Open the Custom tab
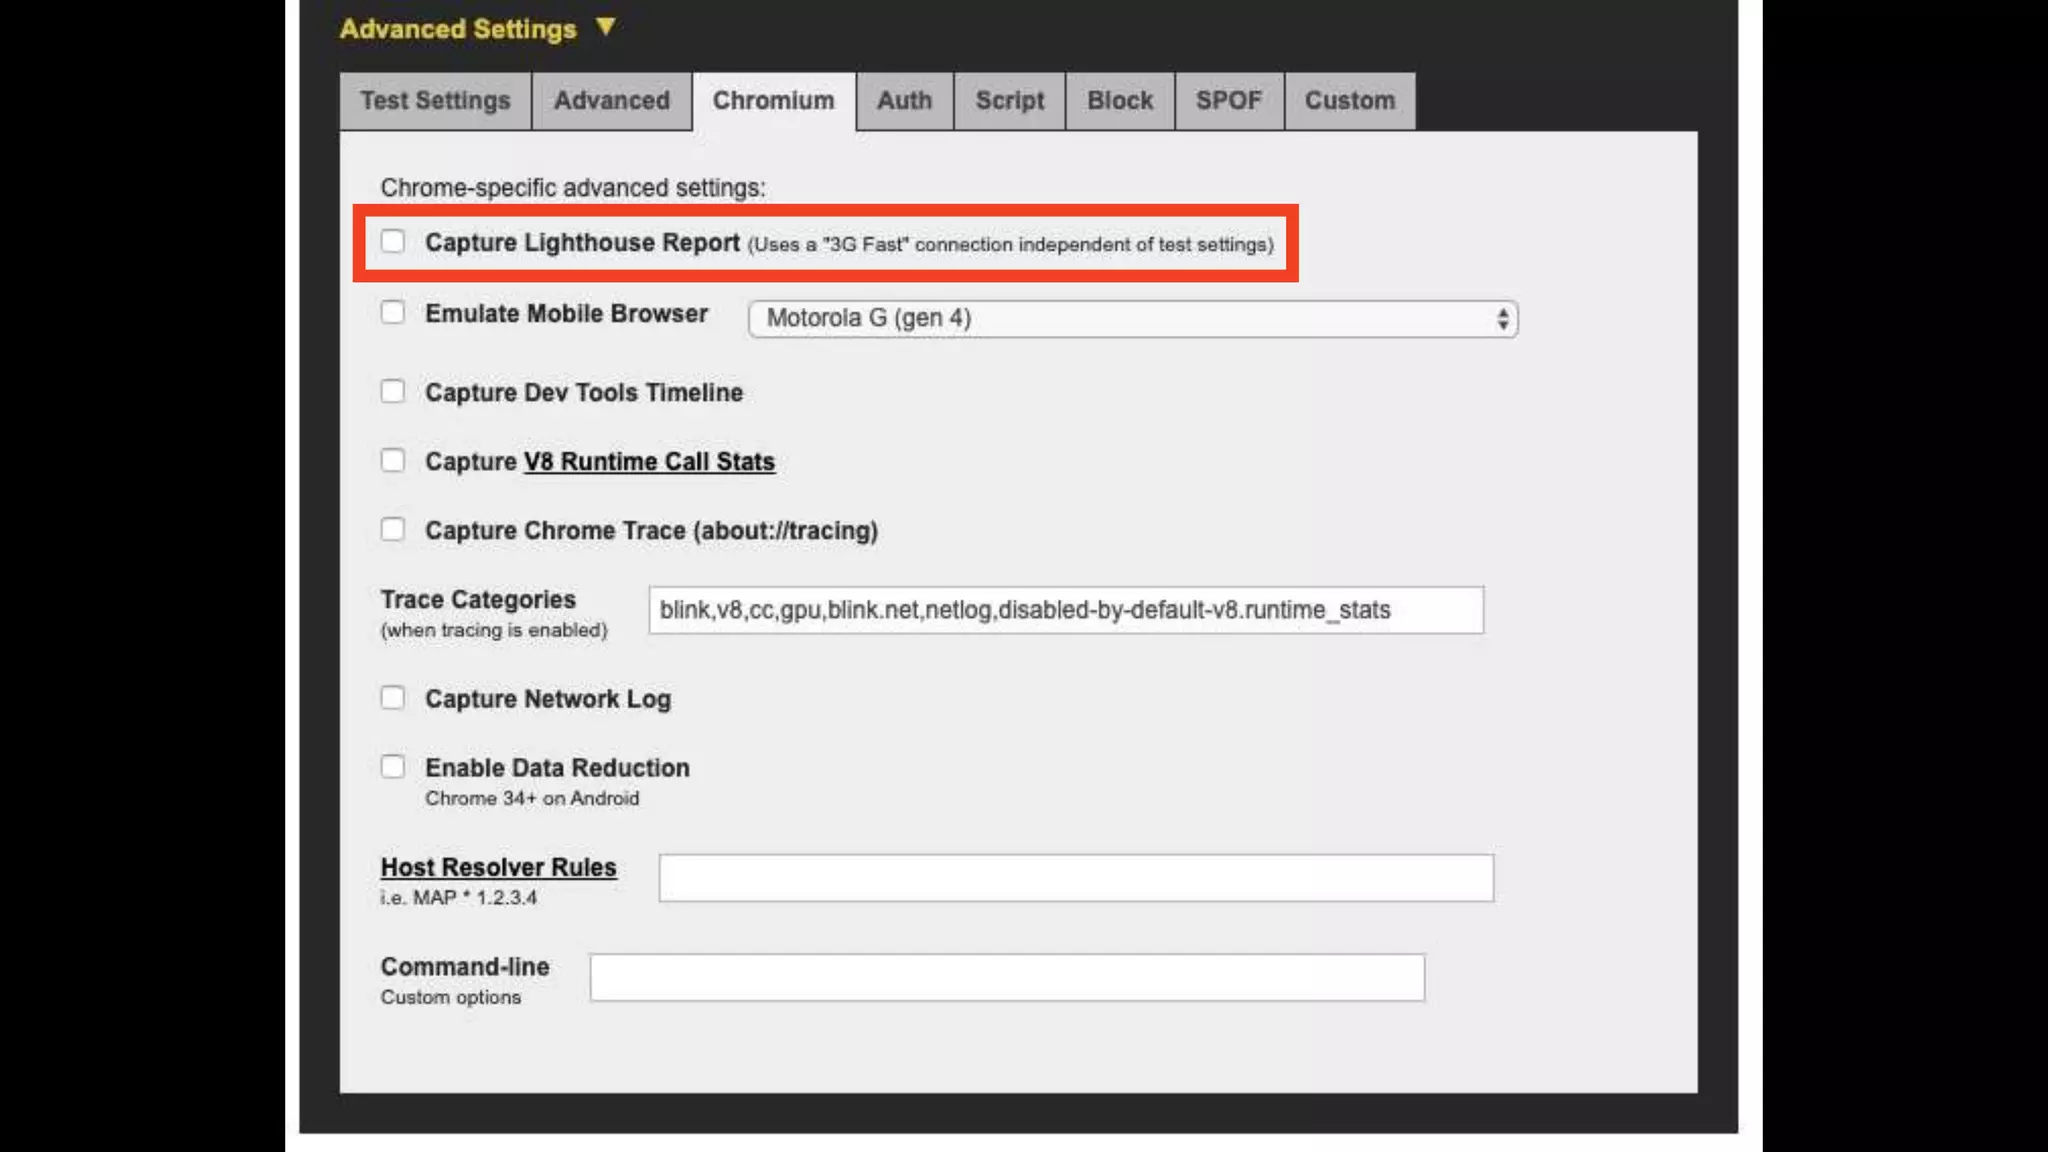This screenshot has height=1152, width=2048. coord(1349,101)
